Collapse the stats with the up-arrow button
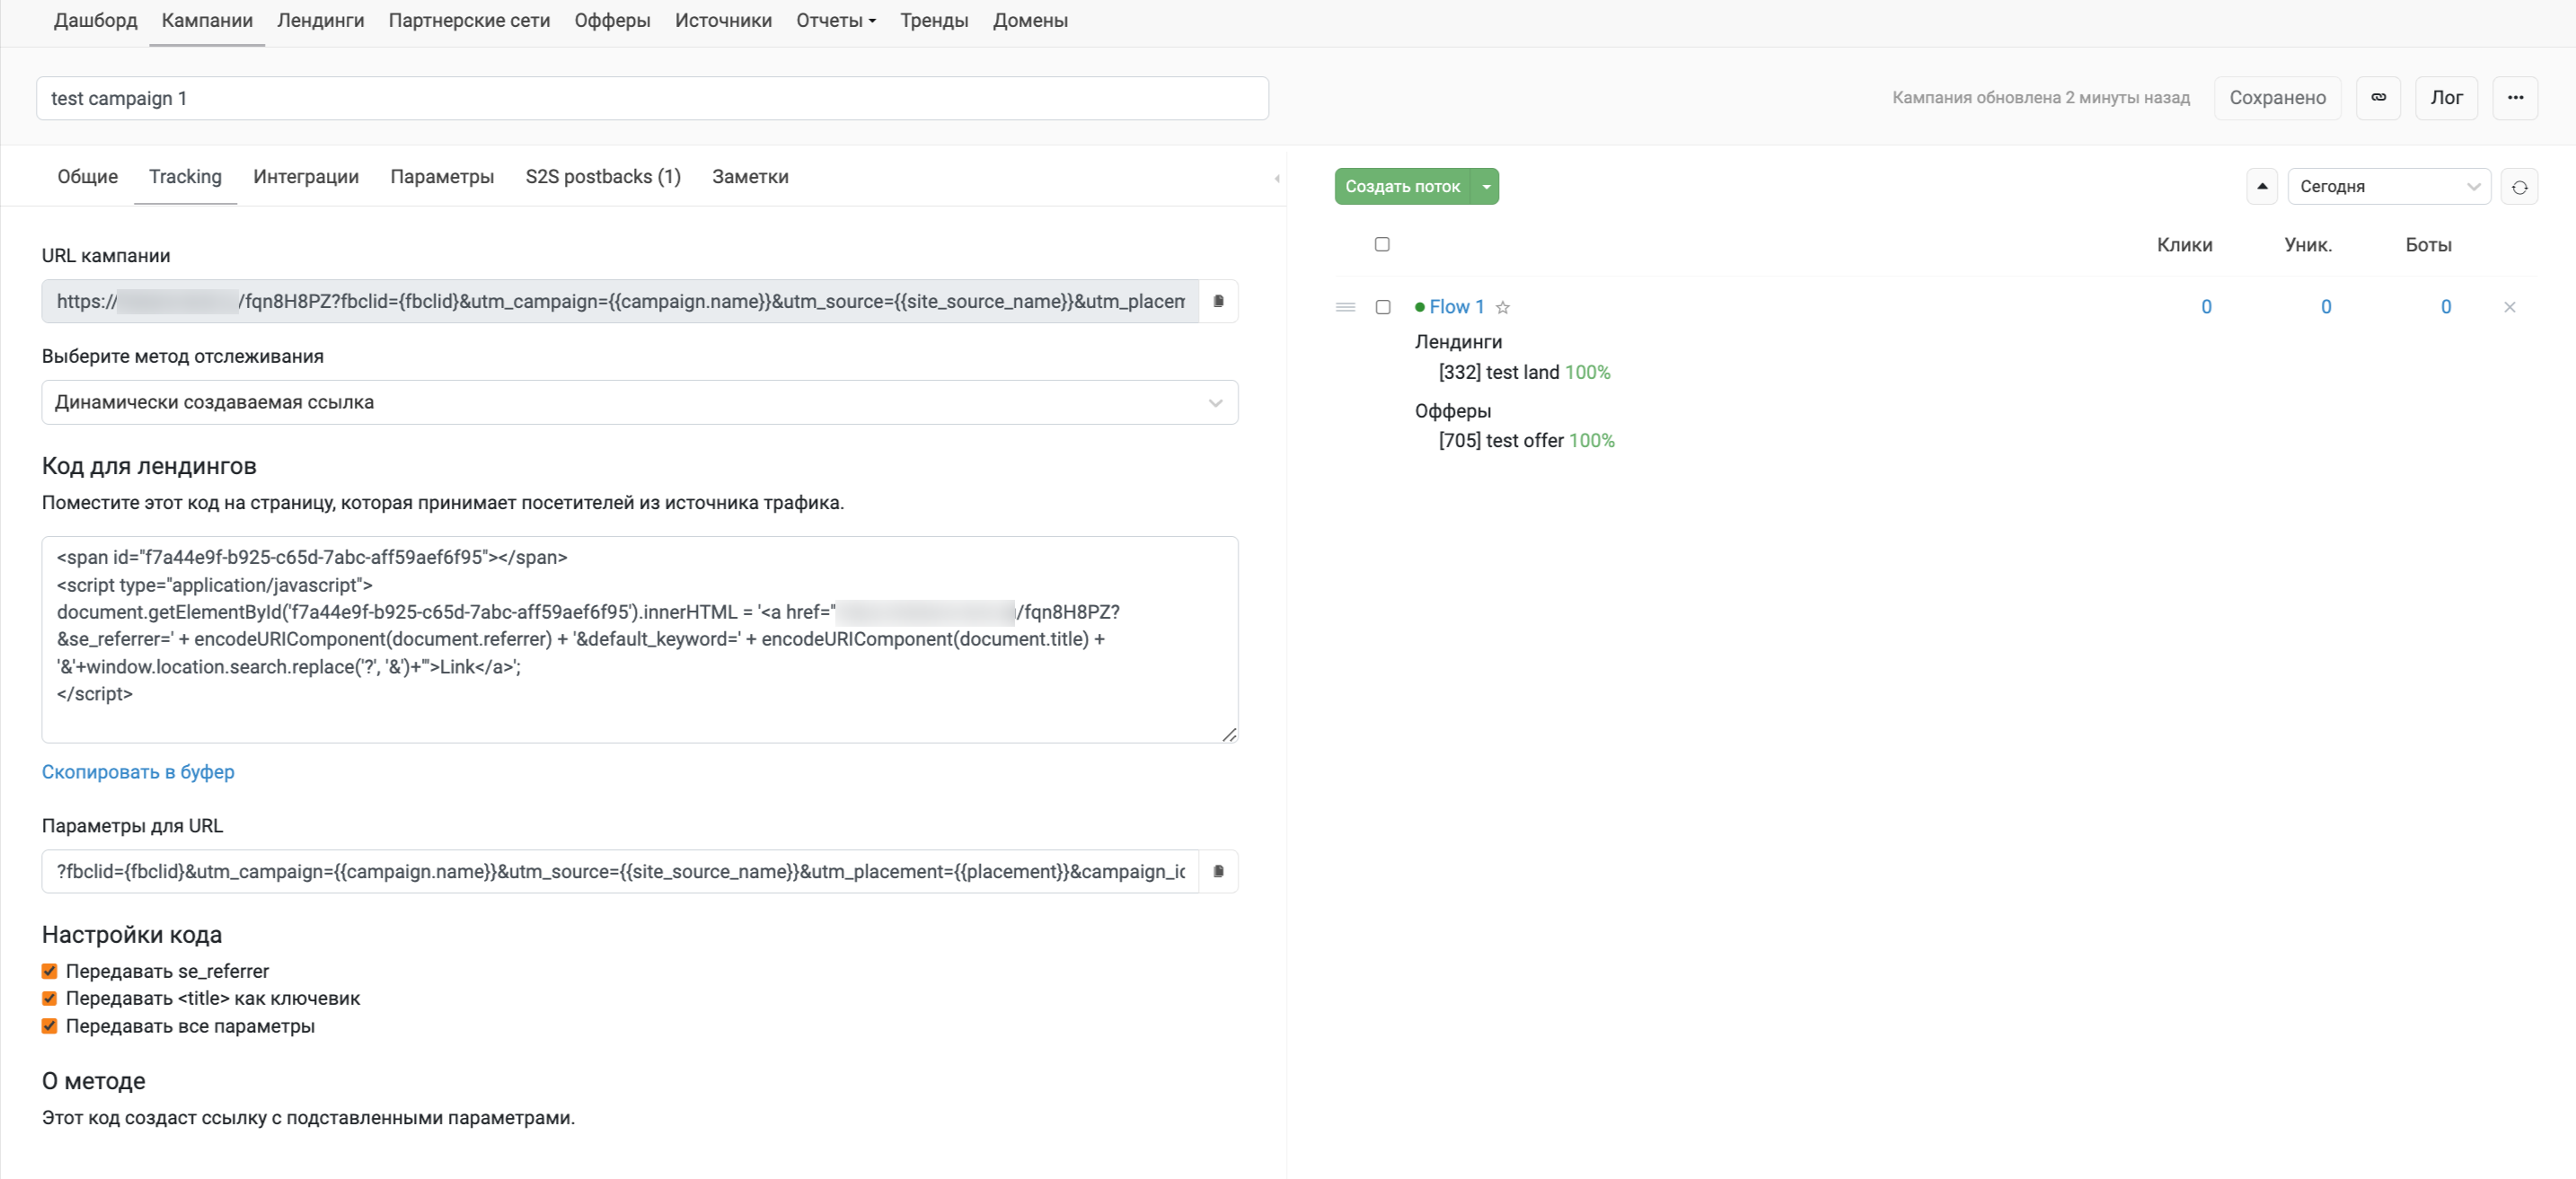This screenshot has height=1179, width=2576. [x=2262, y=187]
